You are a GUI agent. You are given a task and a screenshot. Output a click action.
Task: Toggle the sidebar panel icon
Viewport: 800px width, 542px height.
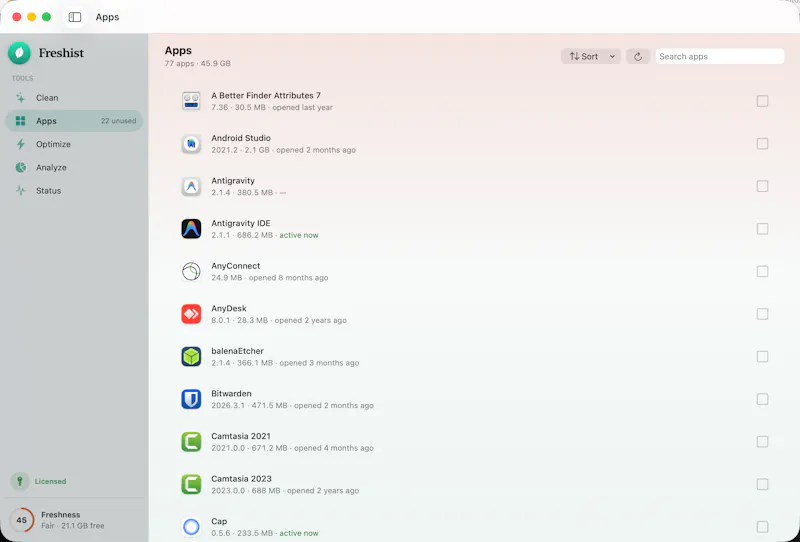(x=75, y=17)
